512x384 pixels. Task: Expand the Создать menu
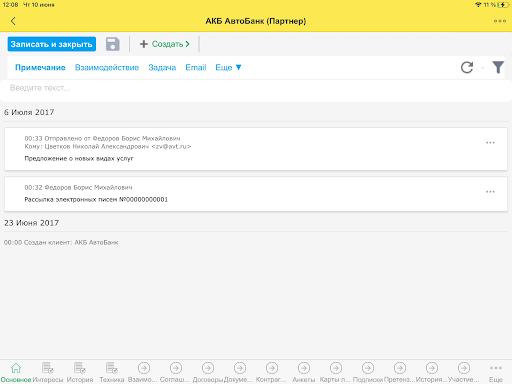pos(165,44)
